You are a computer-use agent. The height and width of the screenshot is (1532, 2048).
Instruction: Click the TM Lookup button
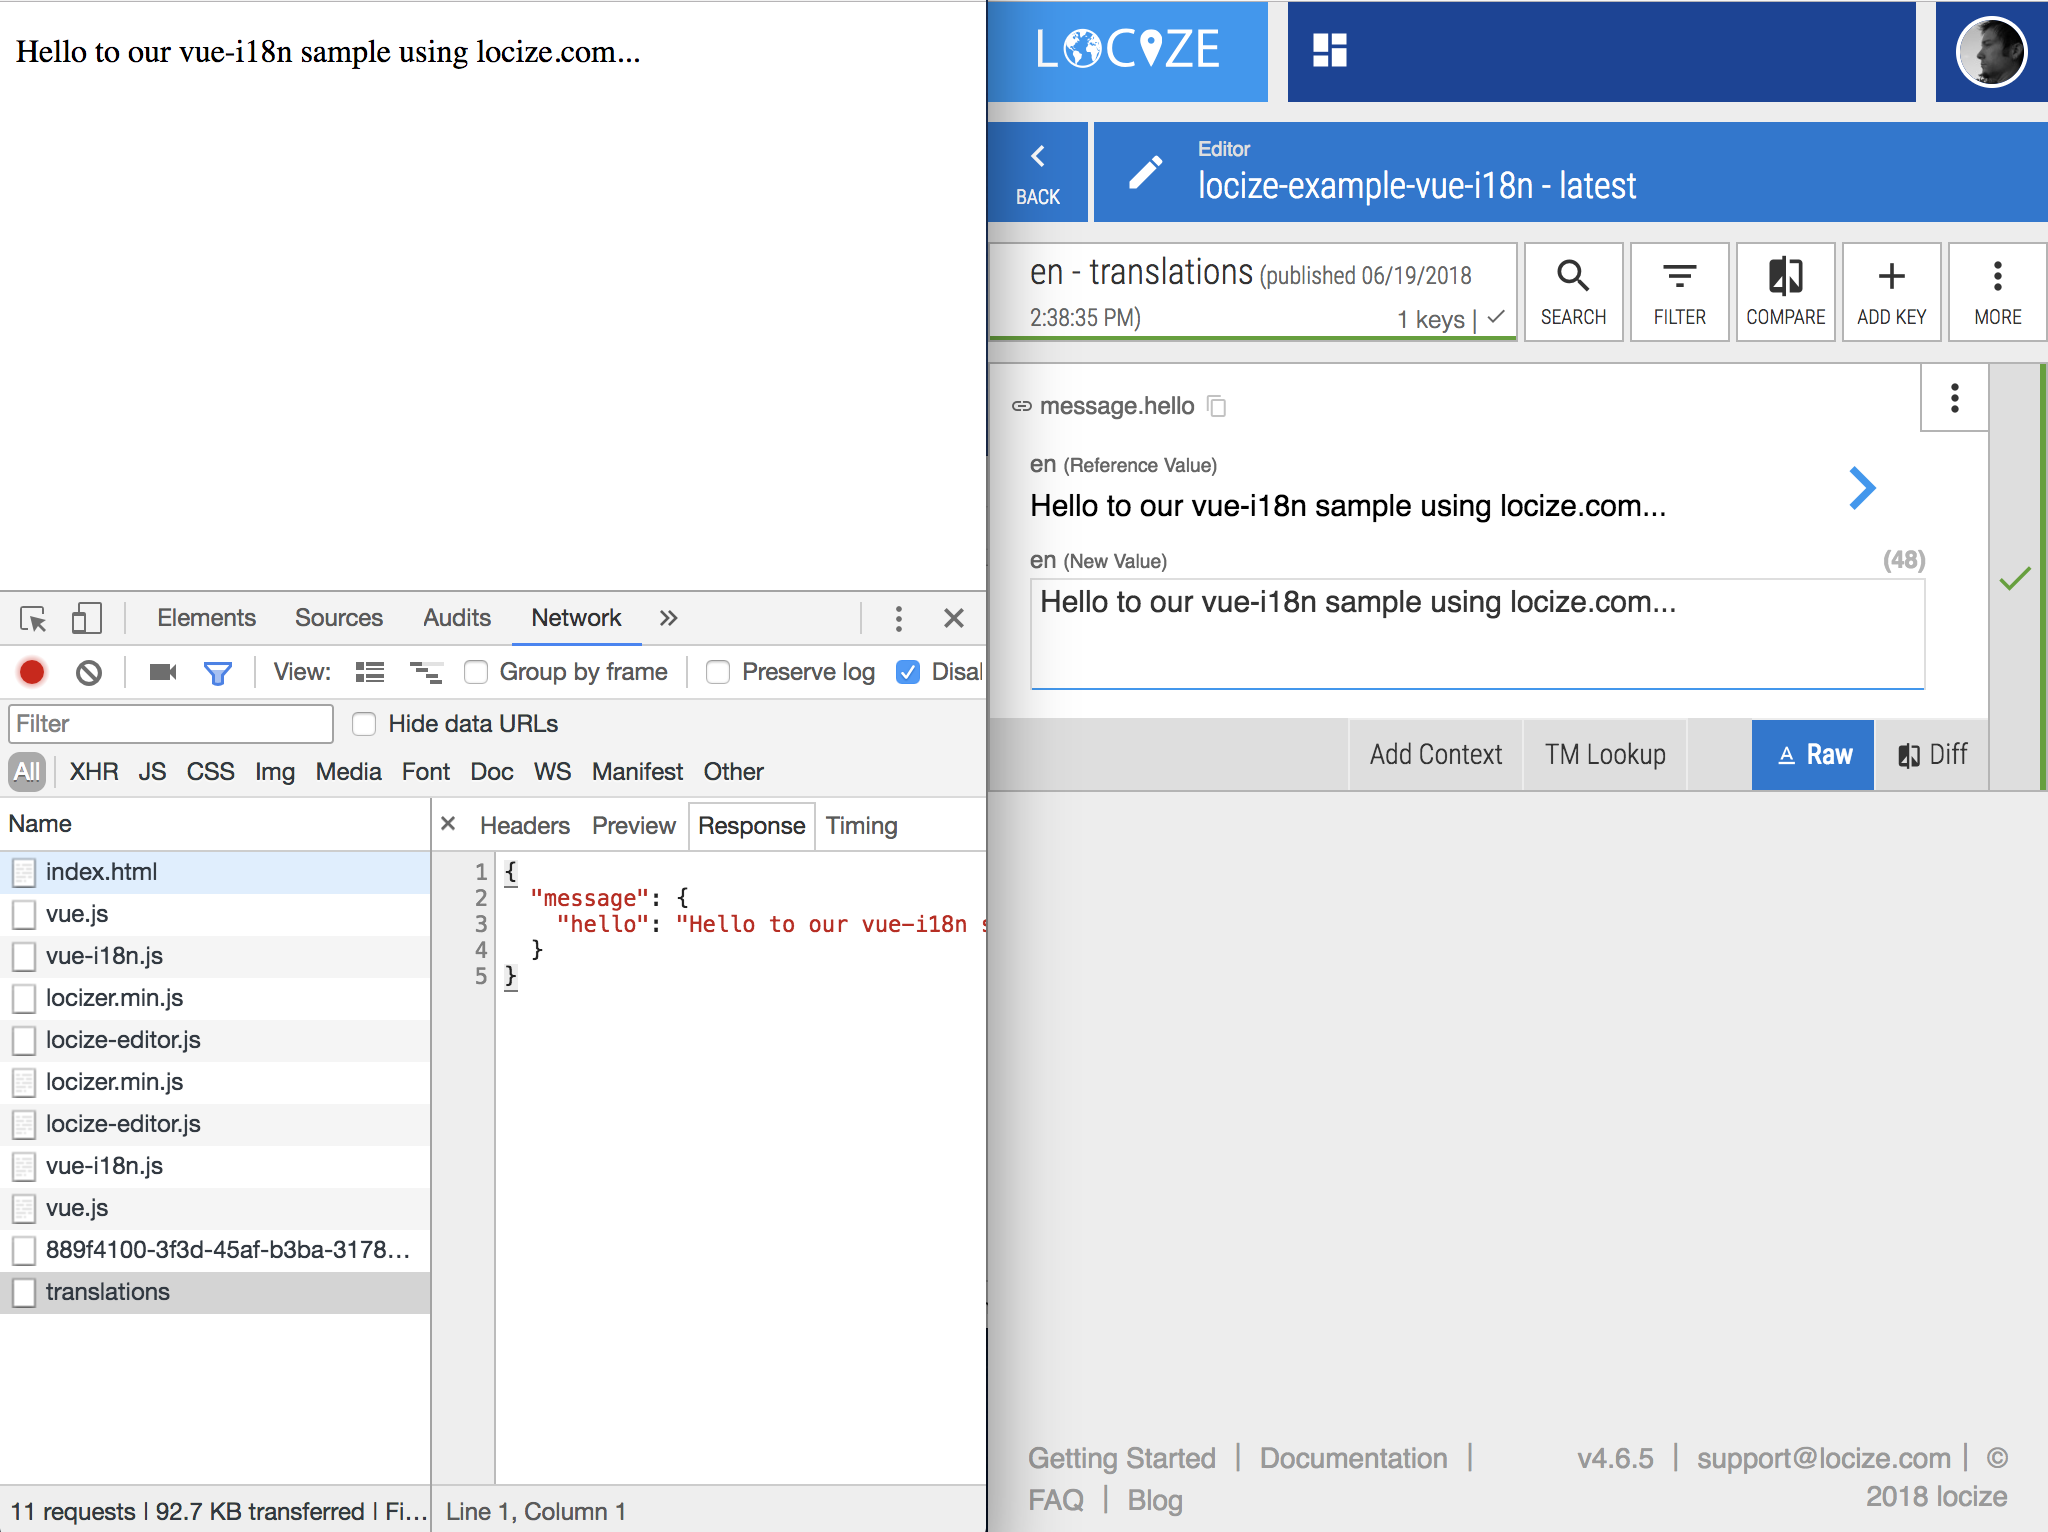1604,755
